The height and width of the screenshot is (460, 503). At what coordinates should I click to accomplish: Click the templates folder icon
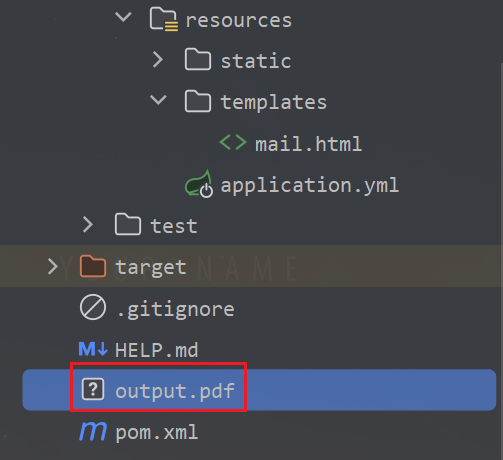[x=198, y=101]
